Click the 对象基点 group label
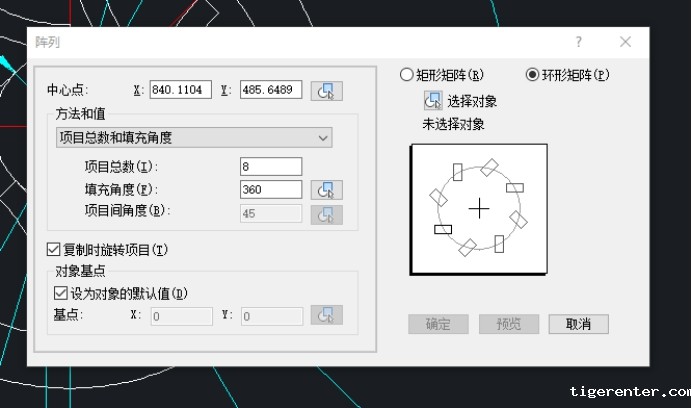The width and height of the screenshot is (692, 408). pyautogui.click(x=80, y=271)
